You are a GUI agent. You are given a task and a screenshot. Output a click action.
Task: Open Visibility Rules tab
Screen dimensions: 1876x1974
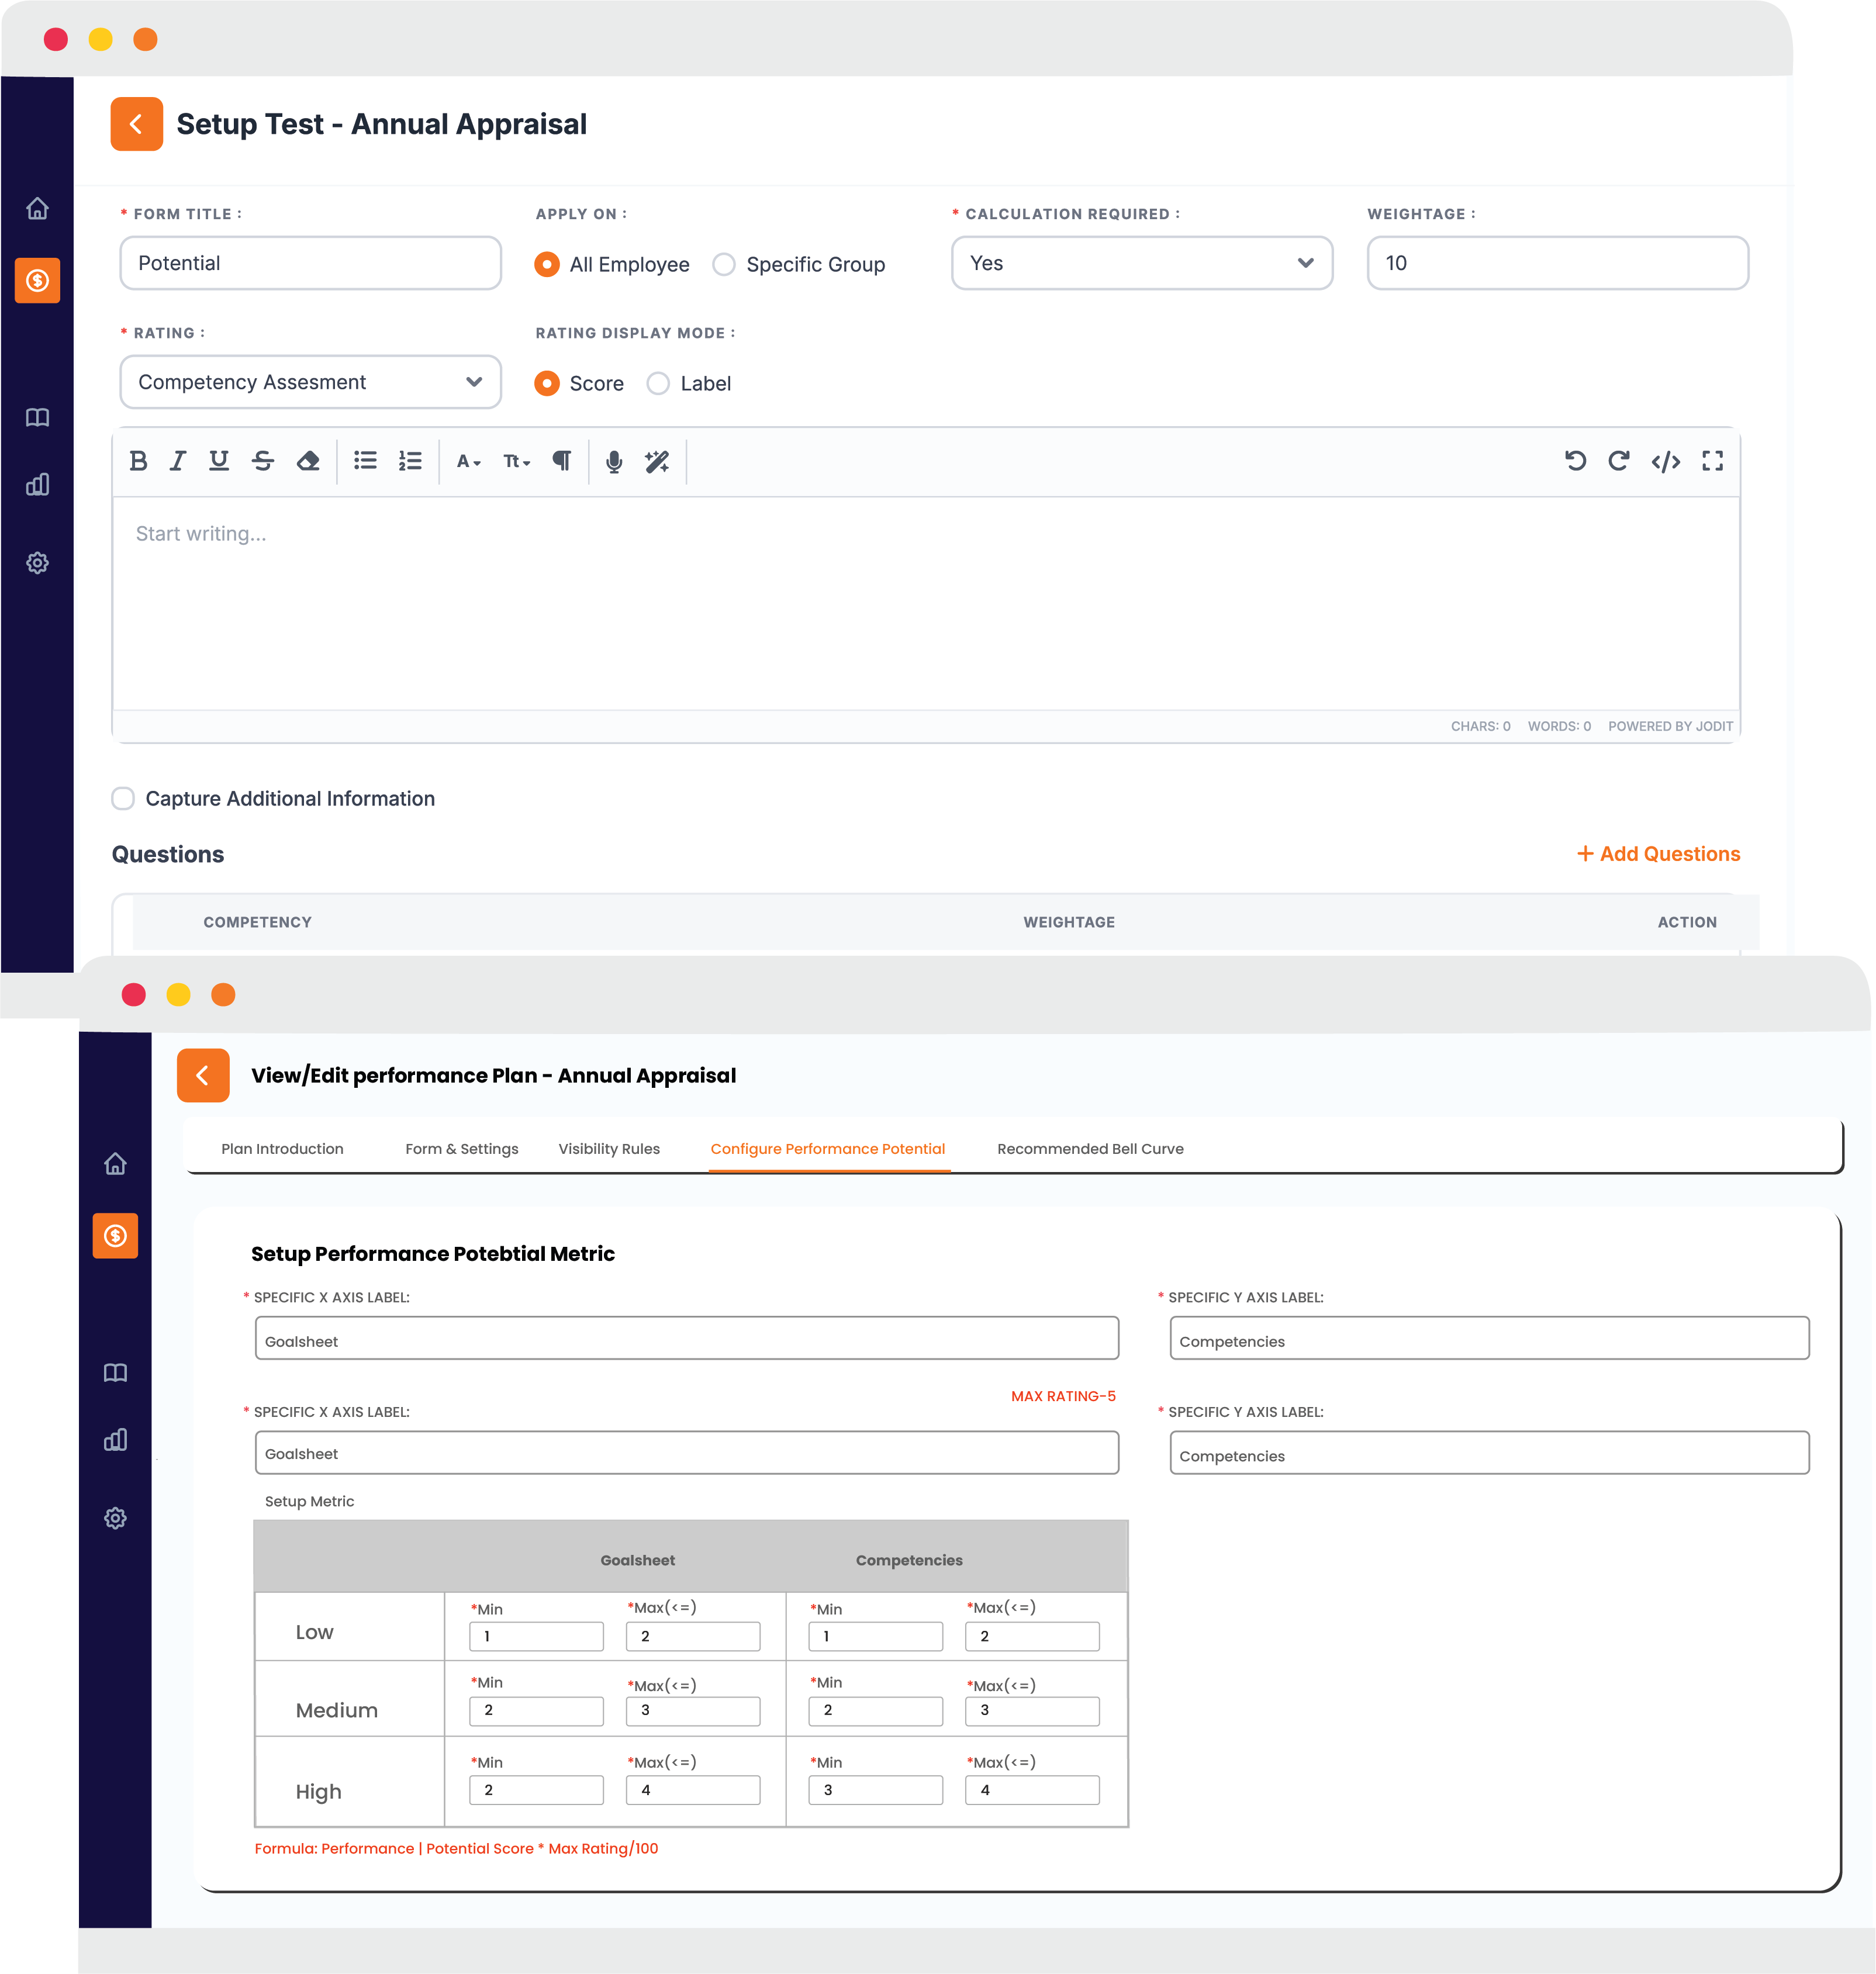(x=609, y=1149)
